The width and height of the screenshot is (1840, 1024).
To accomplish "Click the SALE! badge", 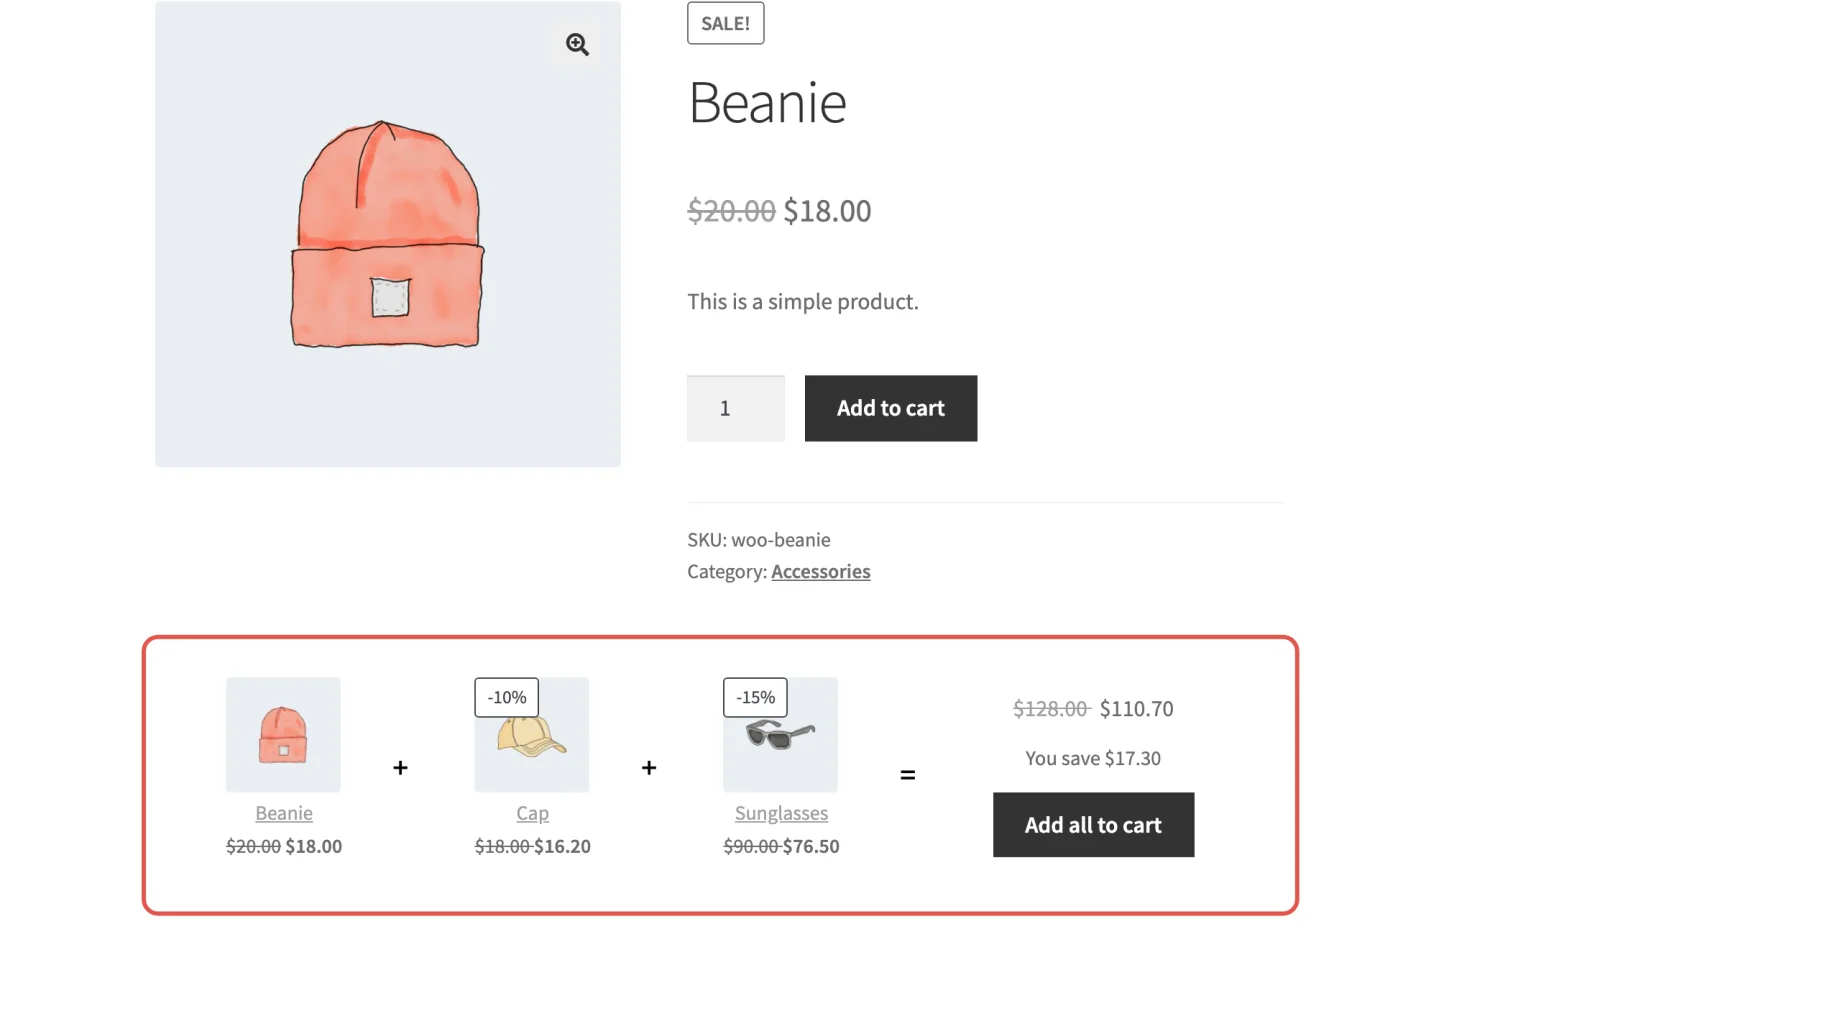I will [x=726, y=23].
